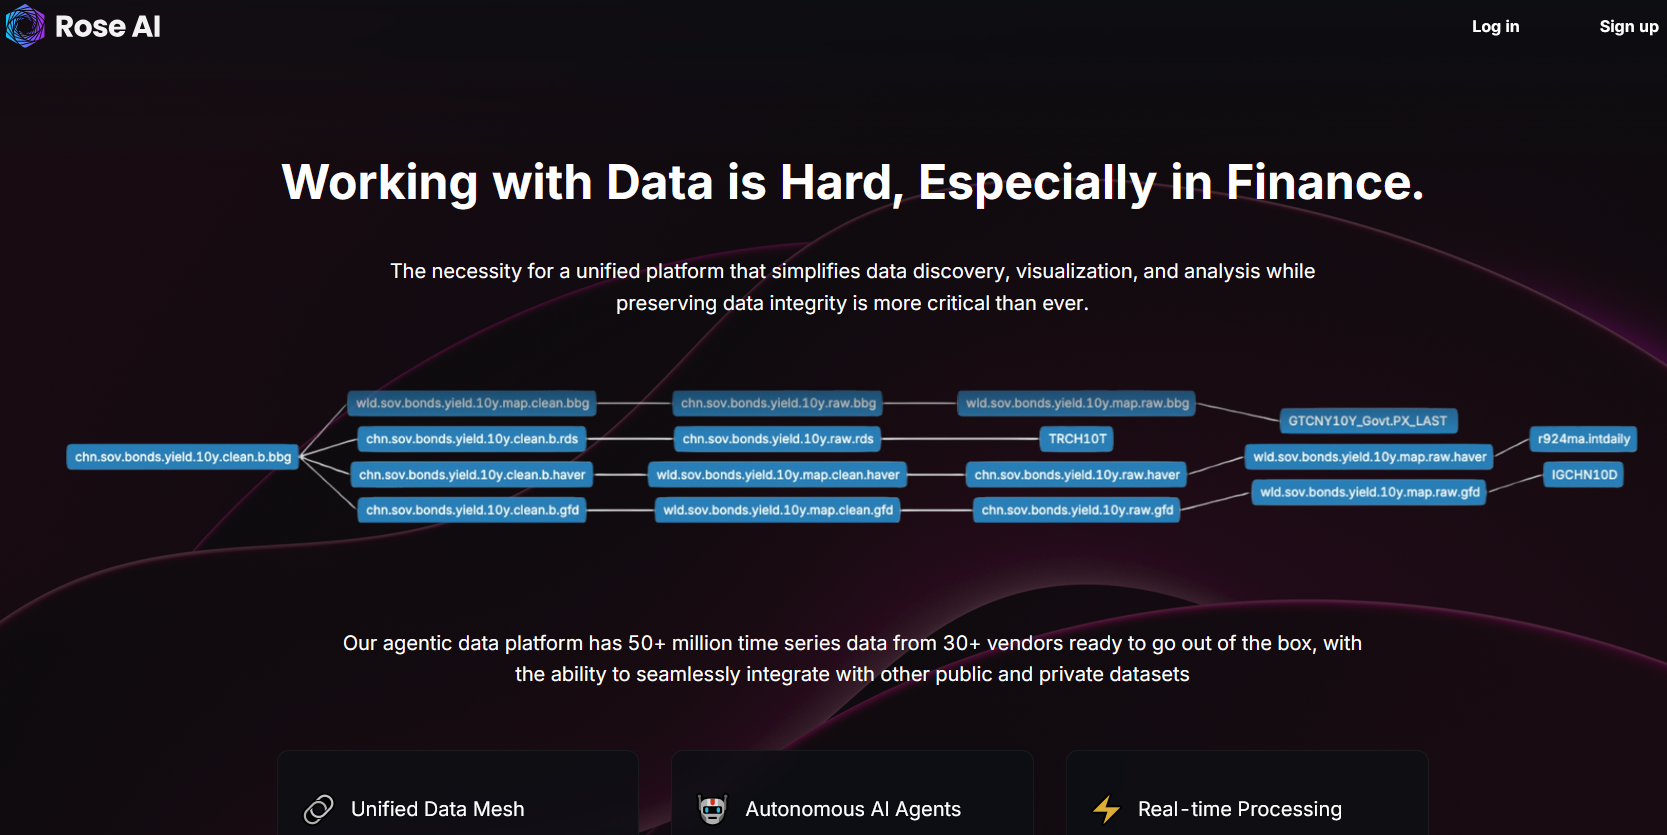Open the Unified Data Mesh card title
This screenshot has height=835, width=1667.
tap(437, 809)
